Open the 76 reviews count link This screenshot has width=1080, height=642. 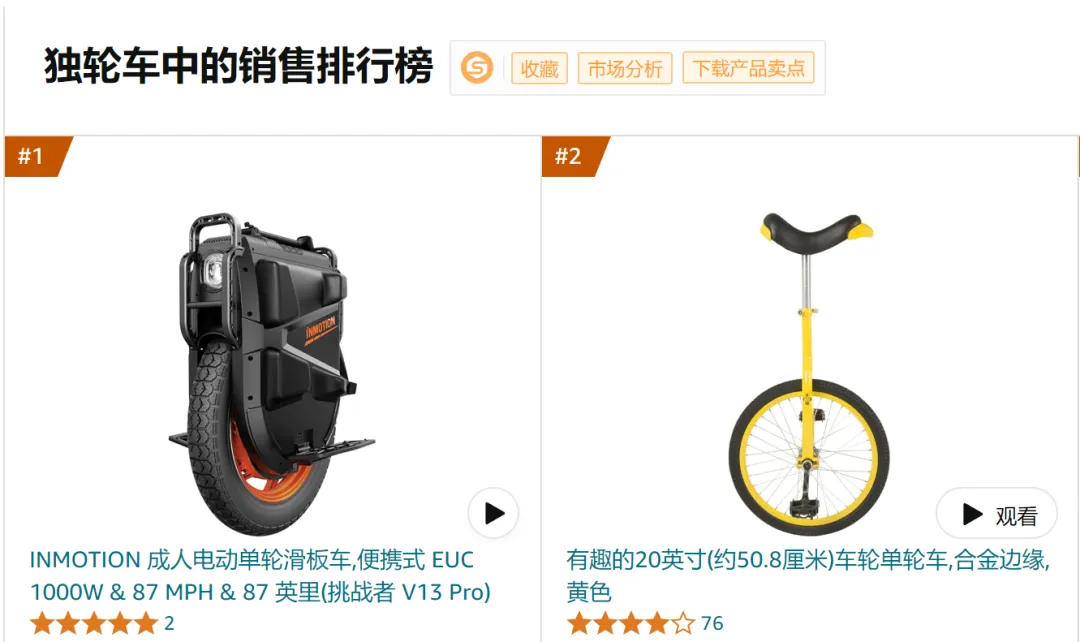712,623
